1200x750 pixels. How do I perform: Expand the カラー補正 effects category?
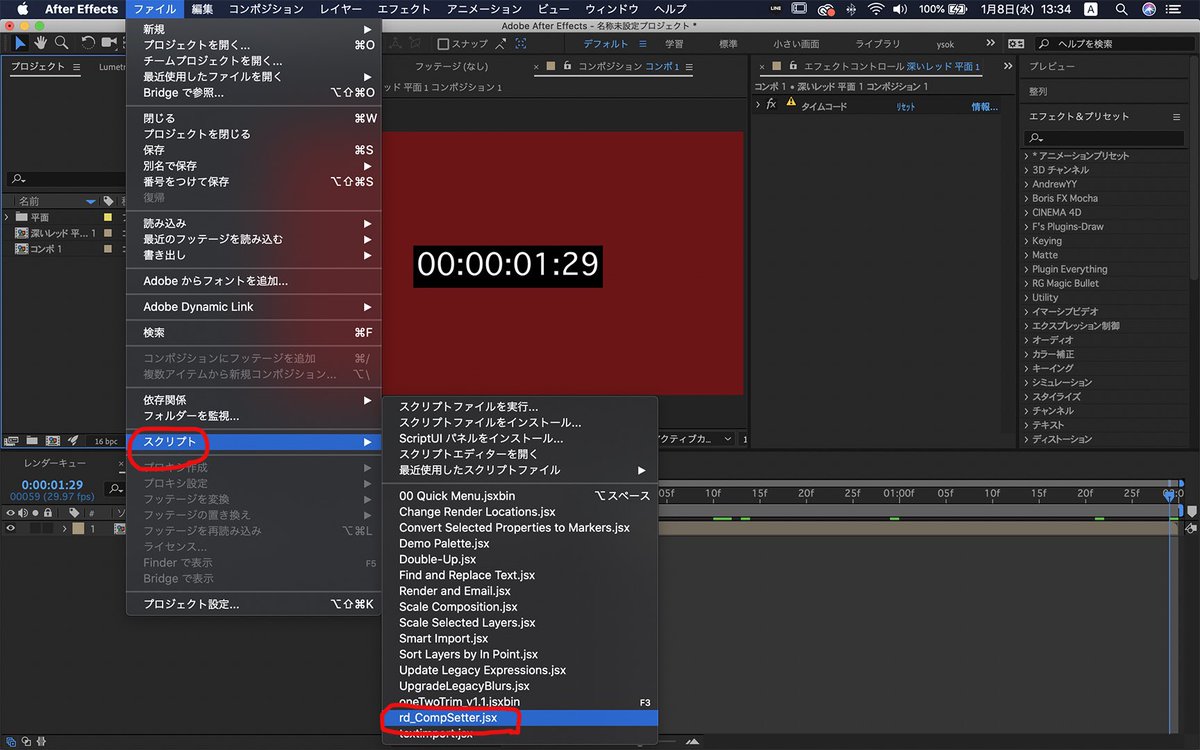point(1026,354)
